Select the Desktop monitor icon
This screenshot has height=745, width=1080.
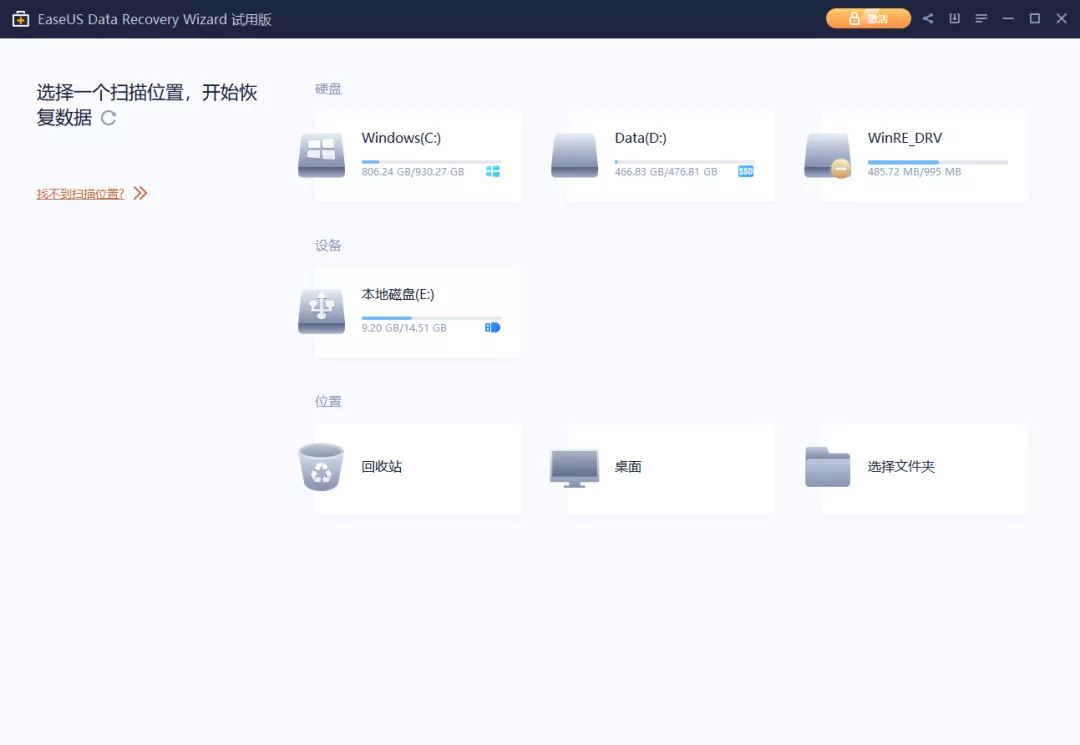click(x=574, y=468)
